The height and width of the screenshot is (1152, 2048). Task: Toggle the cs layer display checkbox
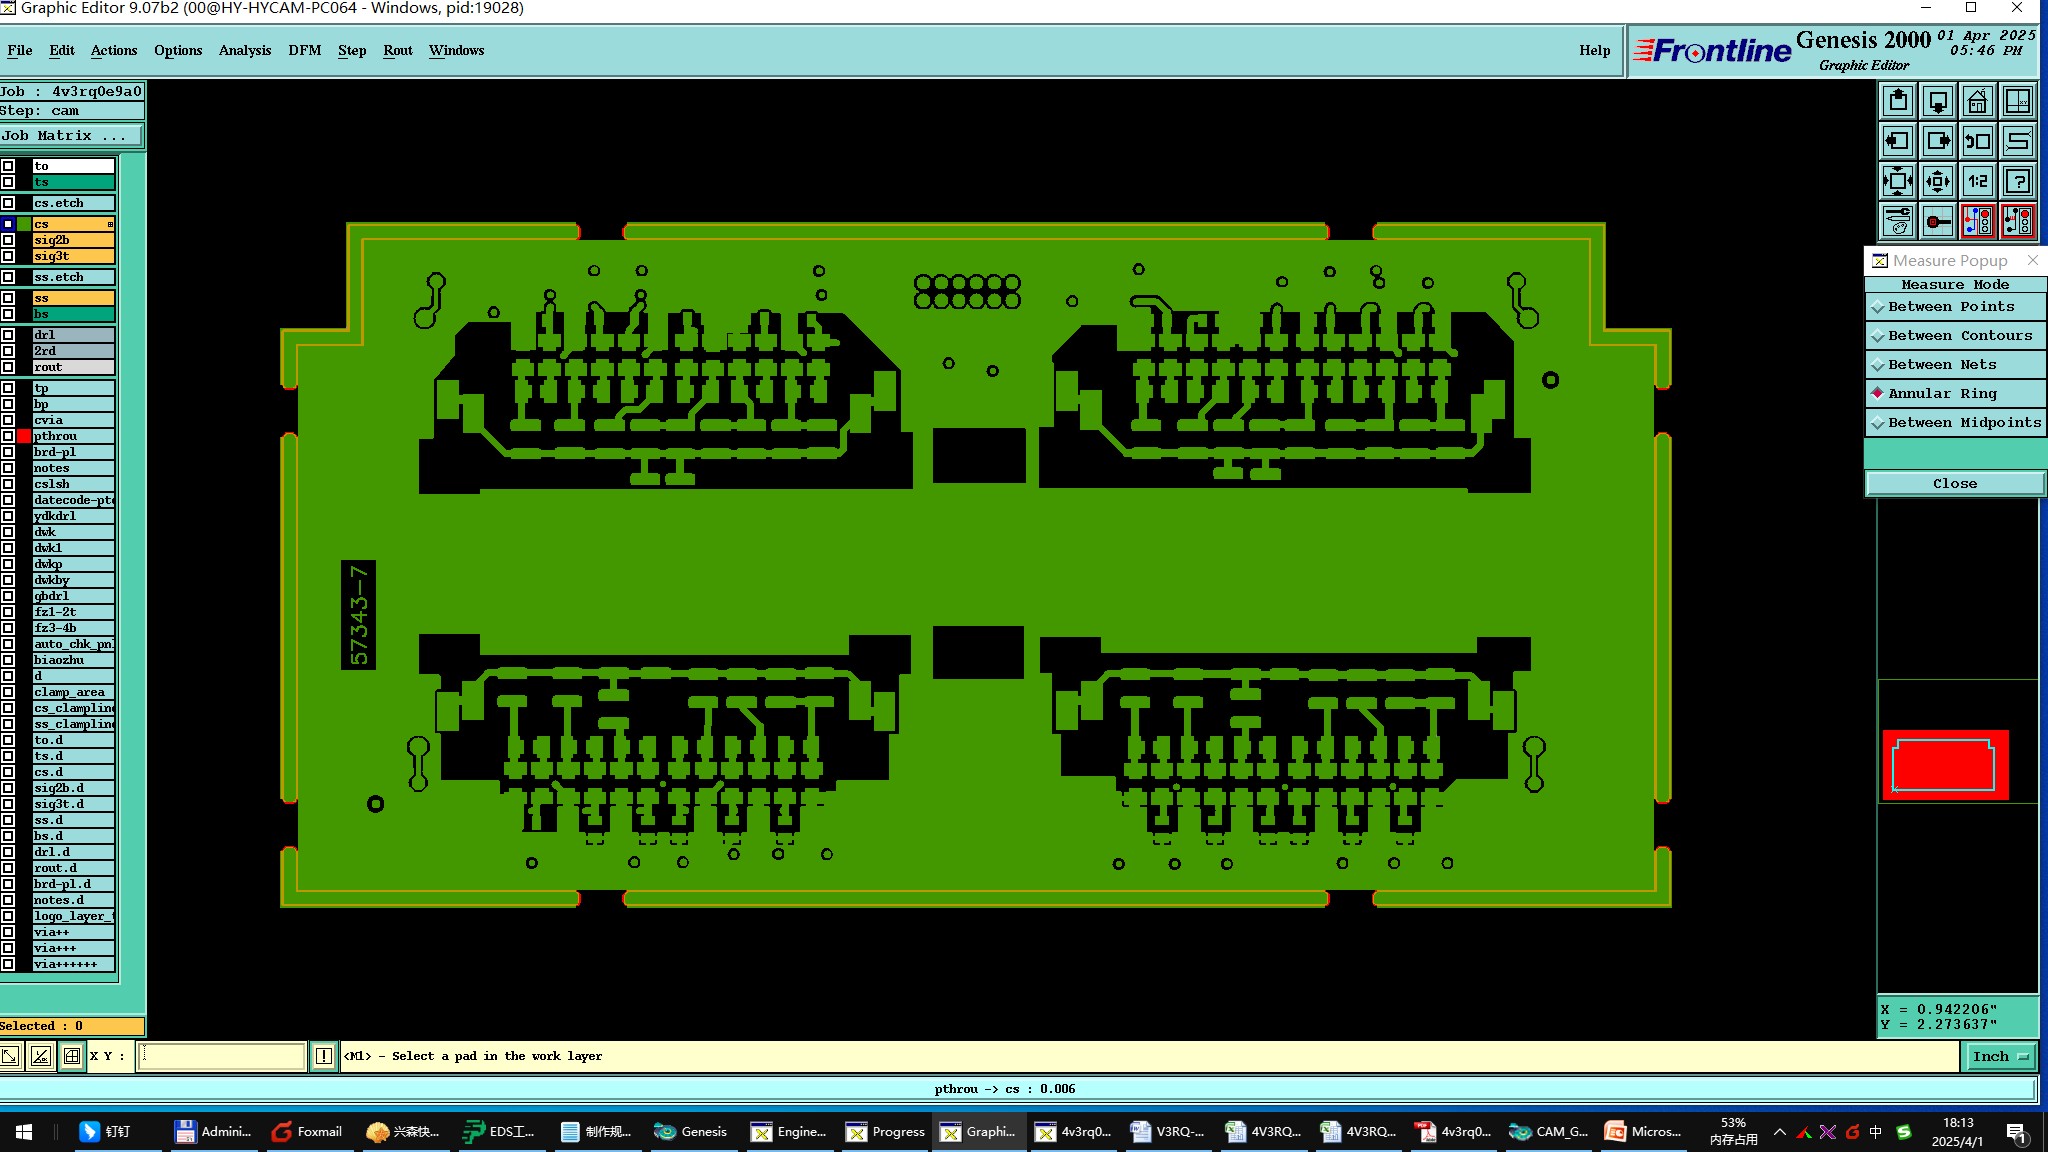[x=8, y=224]
